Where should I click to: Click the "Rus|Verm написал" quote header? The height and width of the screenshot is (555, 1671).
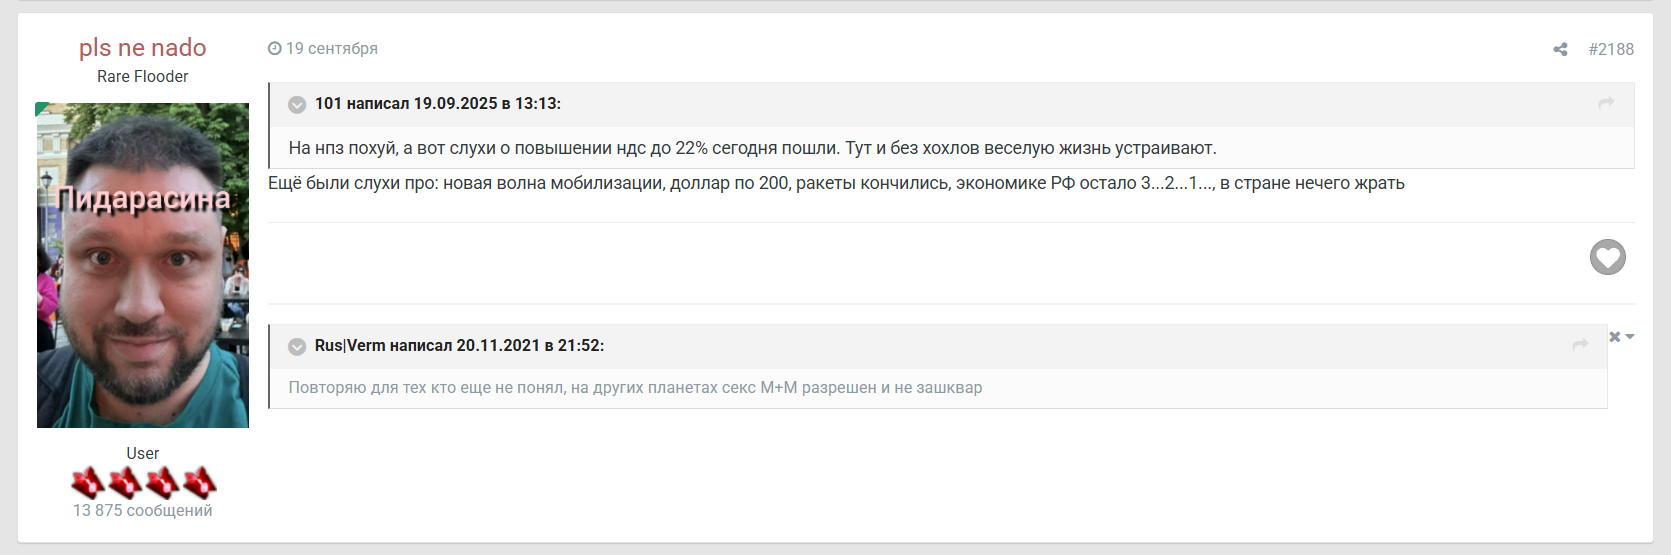[x=459, y=346]
